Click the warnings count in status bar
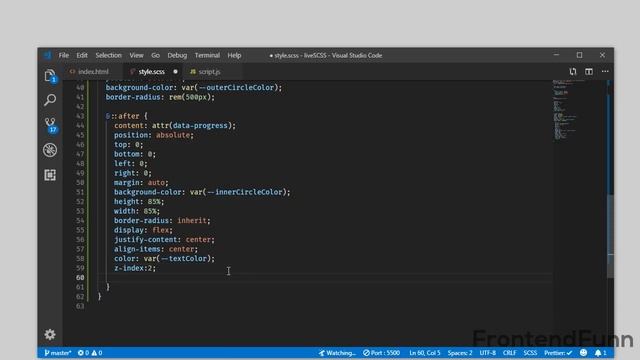Viewport: 640px width, 360px height. (97, 353)
